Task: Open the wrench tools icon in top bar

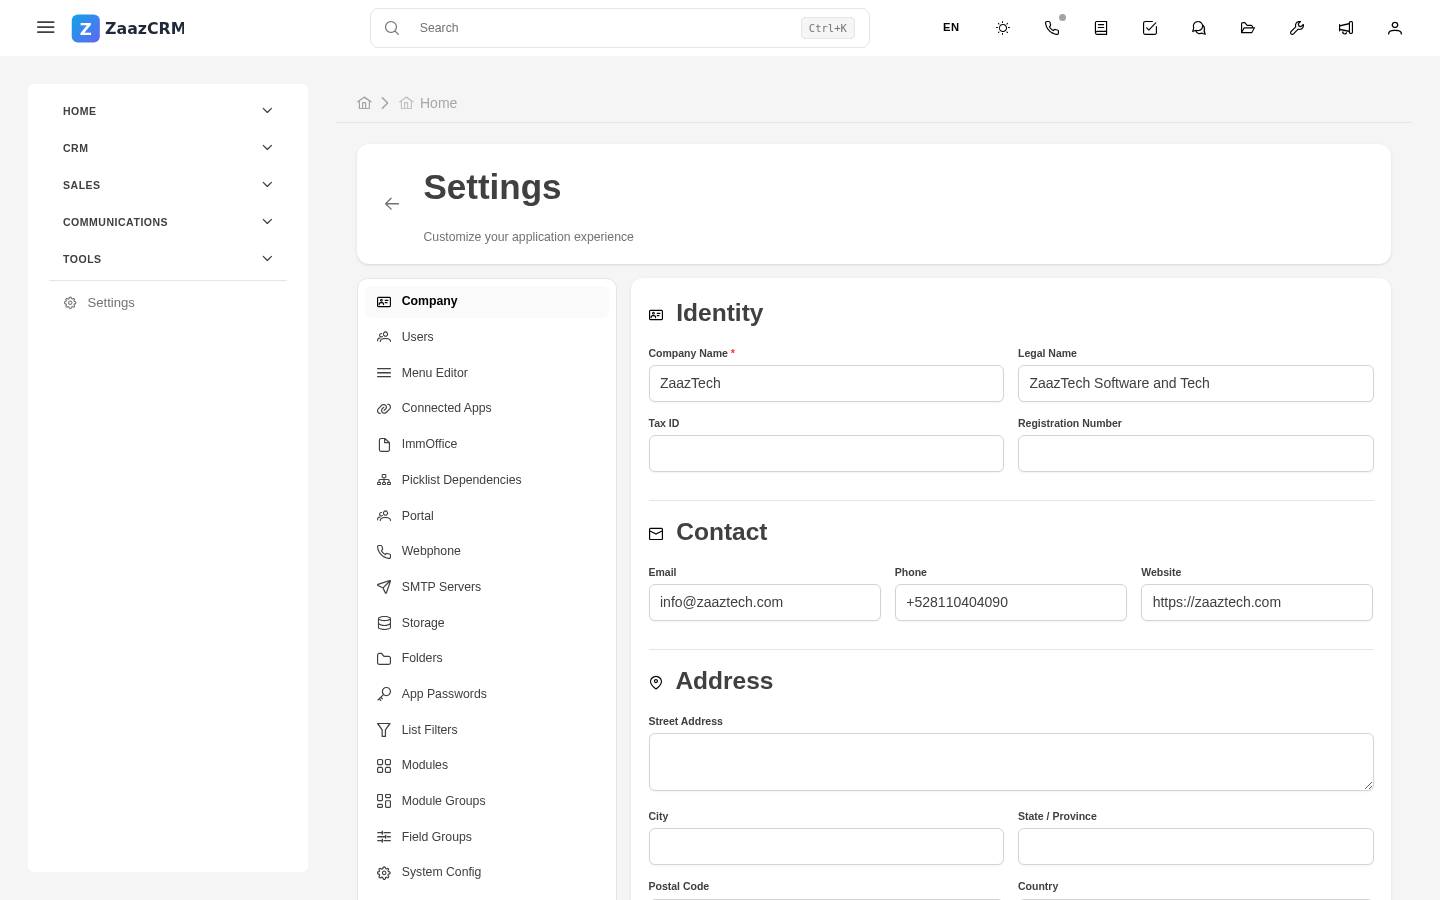Action: tap(1297, 28)
